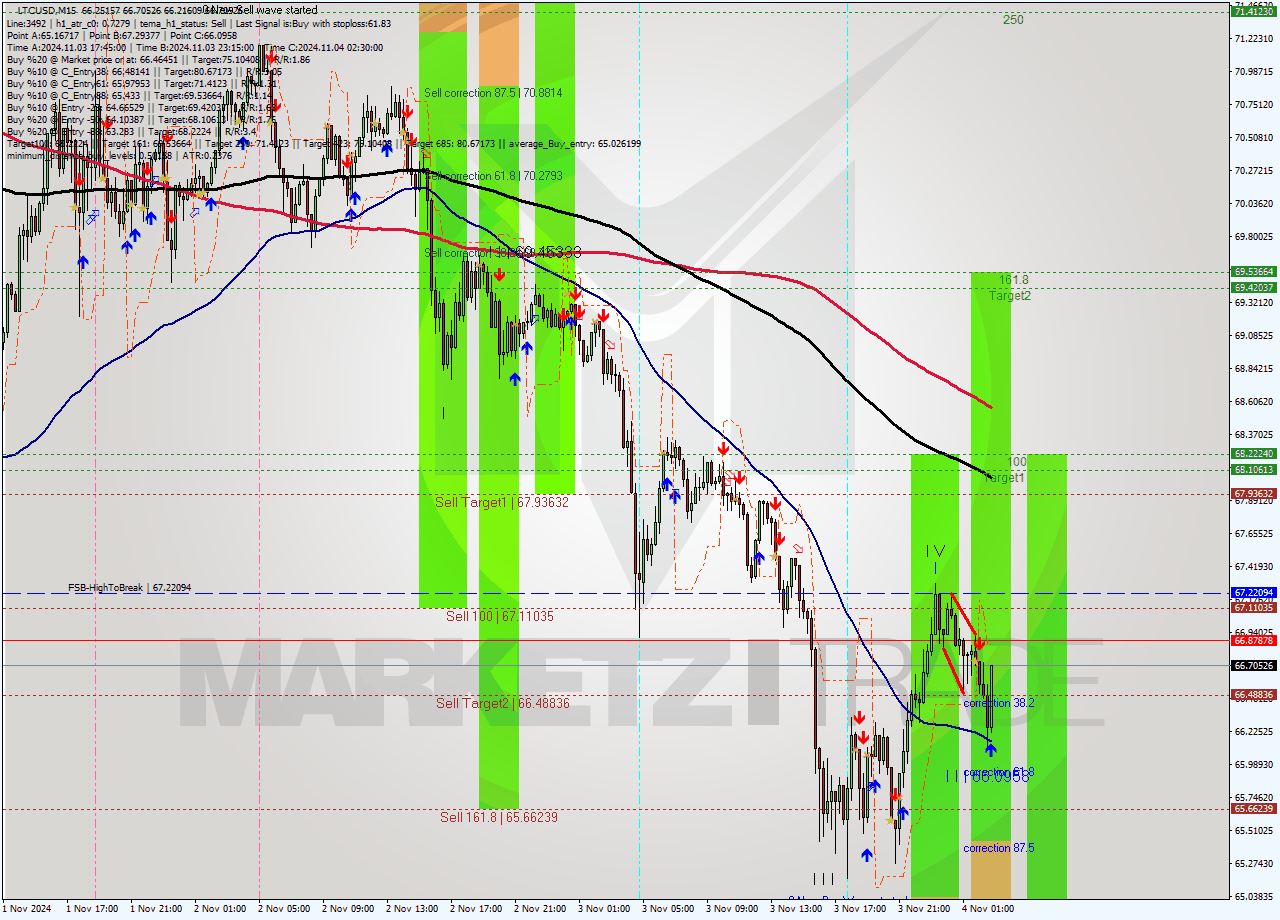Click the green 69.53664 price tag
The height and width of the screenshot is (920, 1280).
coord(1254,271)
